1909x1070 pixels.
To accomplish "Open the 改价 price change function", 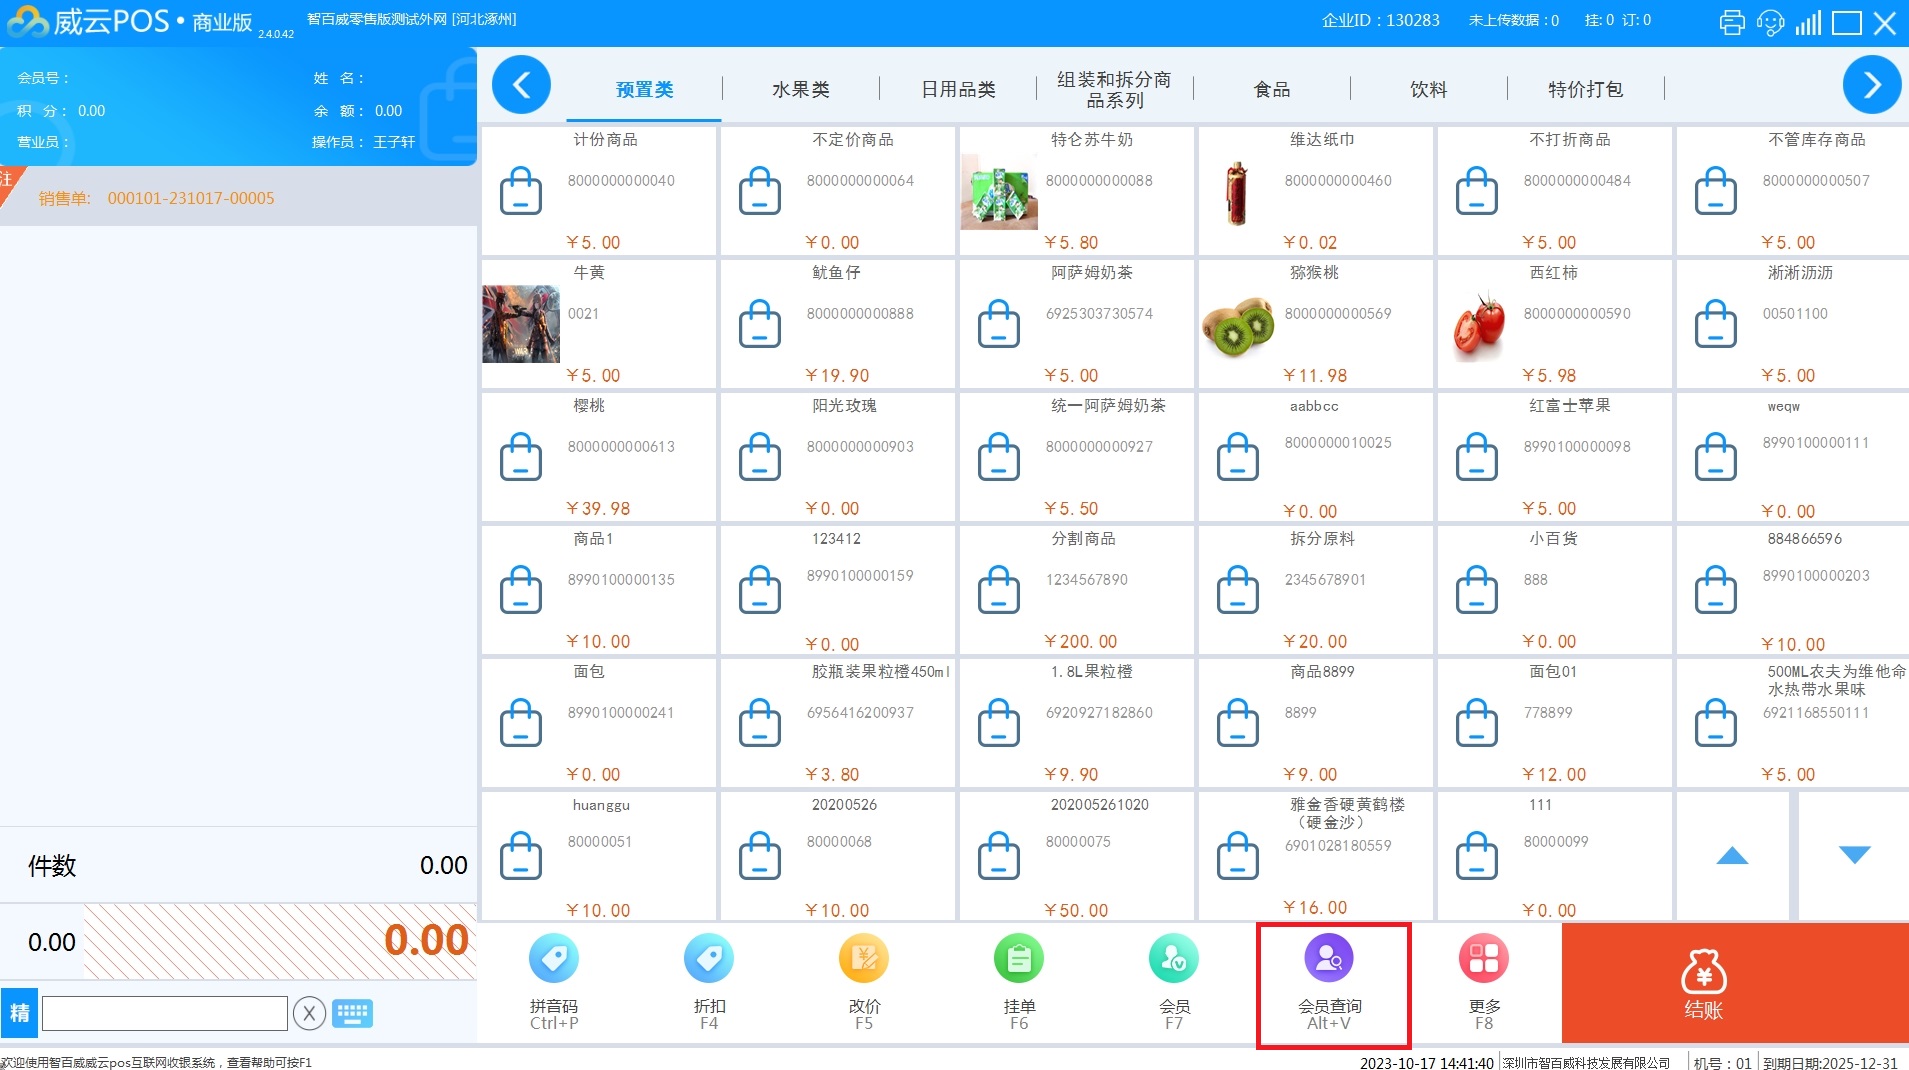I will (864, 981).
